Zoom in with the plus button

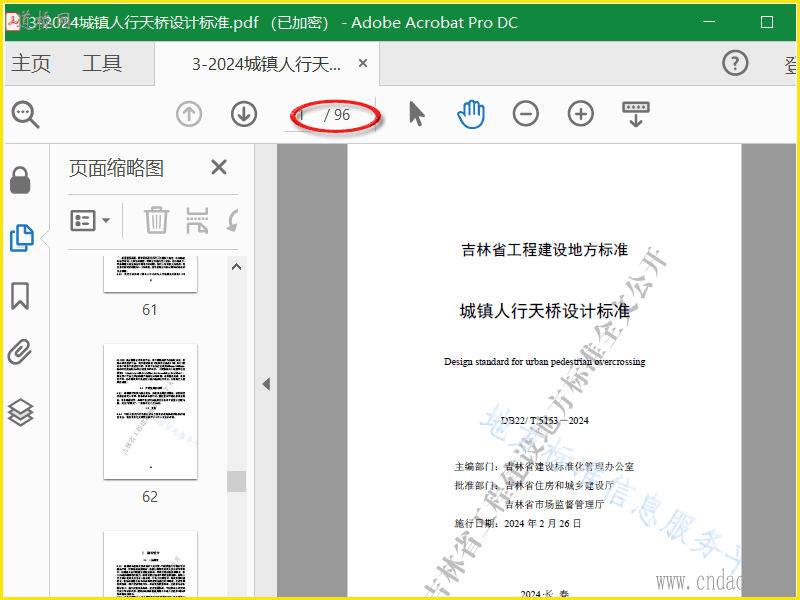pos(581,114)
